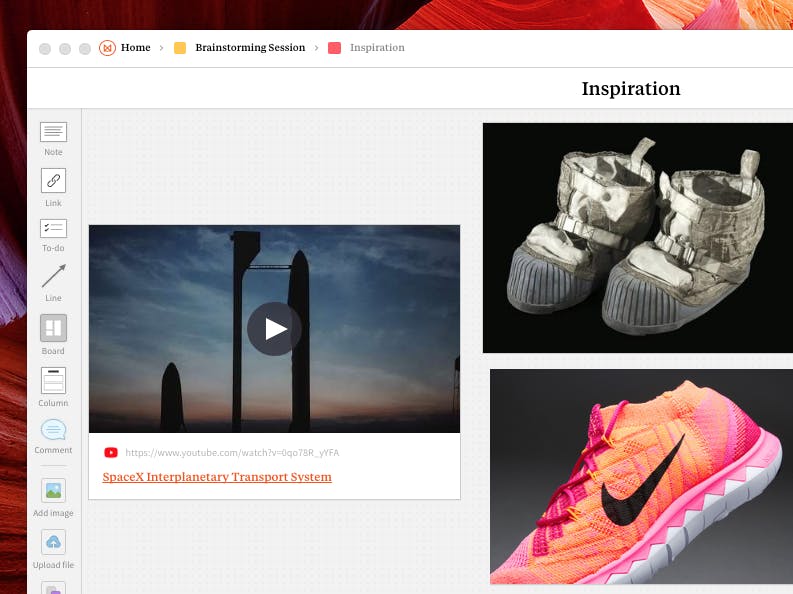Image resolution: width=793 pixels, height=594 pixels.
Task: Click the YouTube icon by the URL
Action: [111, 452]
